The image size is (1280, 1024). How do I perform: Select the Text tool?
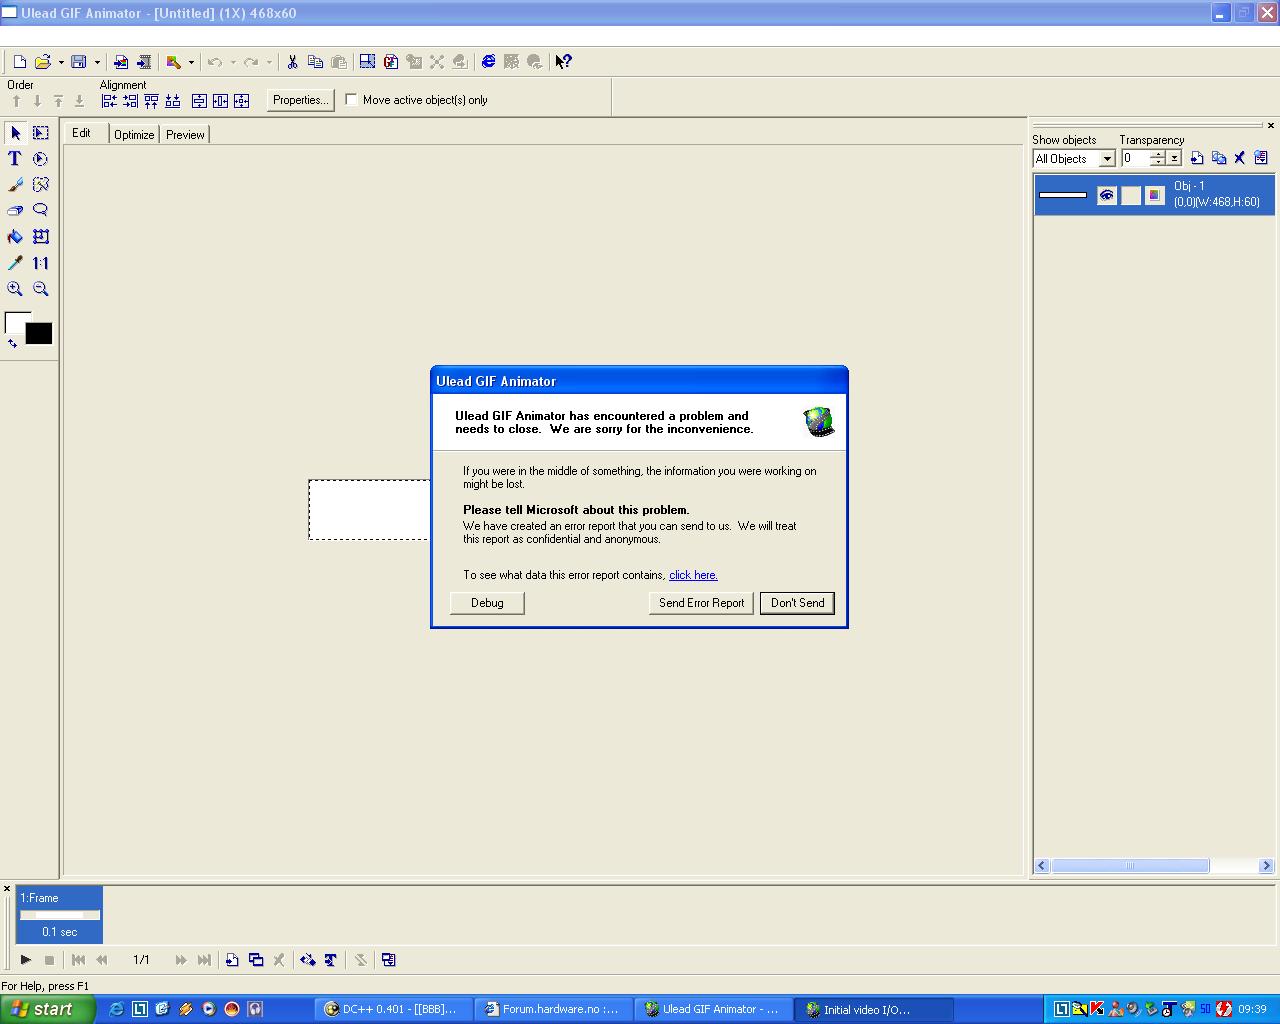(15, 159)
